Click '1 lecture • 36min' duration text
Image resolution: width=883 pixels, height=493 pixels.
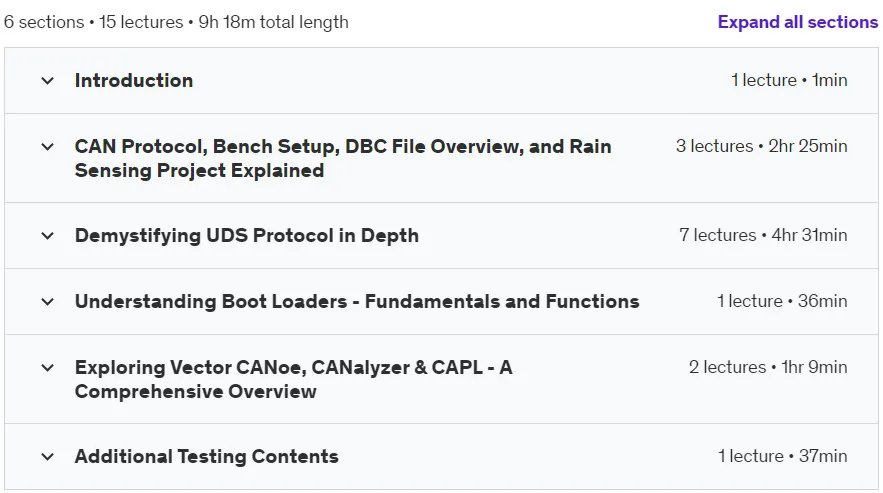pos(782,301)
